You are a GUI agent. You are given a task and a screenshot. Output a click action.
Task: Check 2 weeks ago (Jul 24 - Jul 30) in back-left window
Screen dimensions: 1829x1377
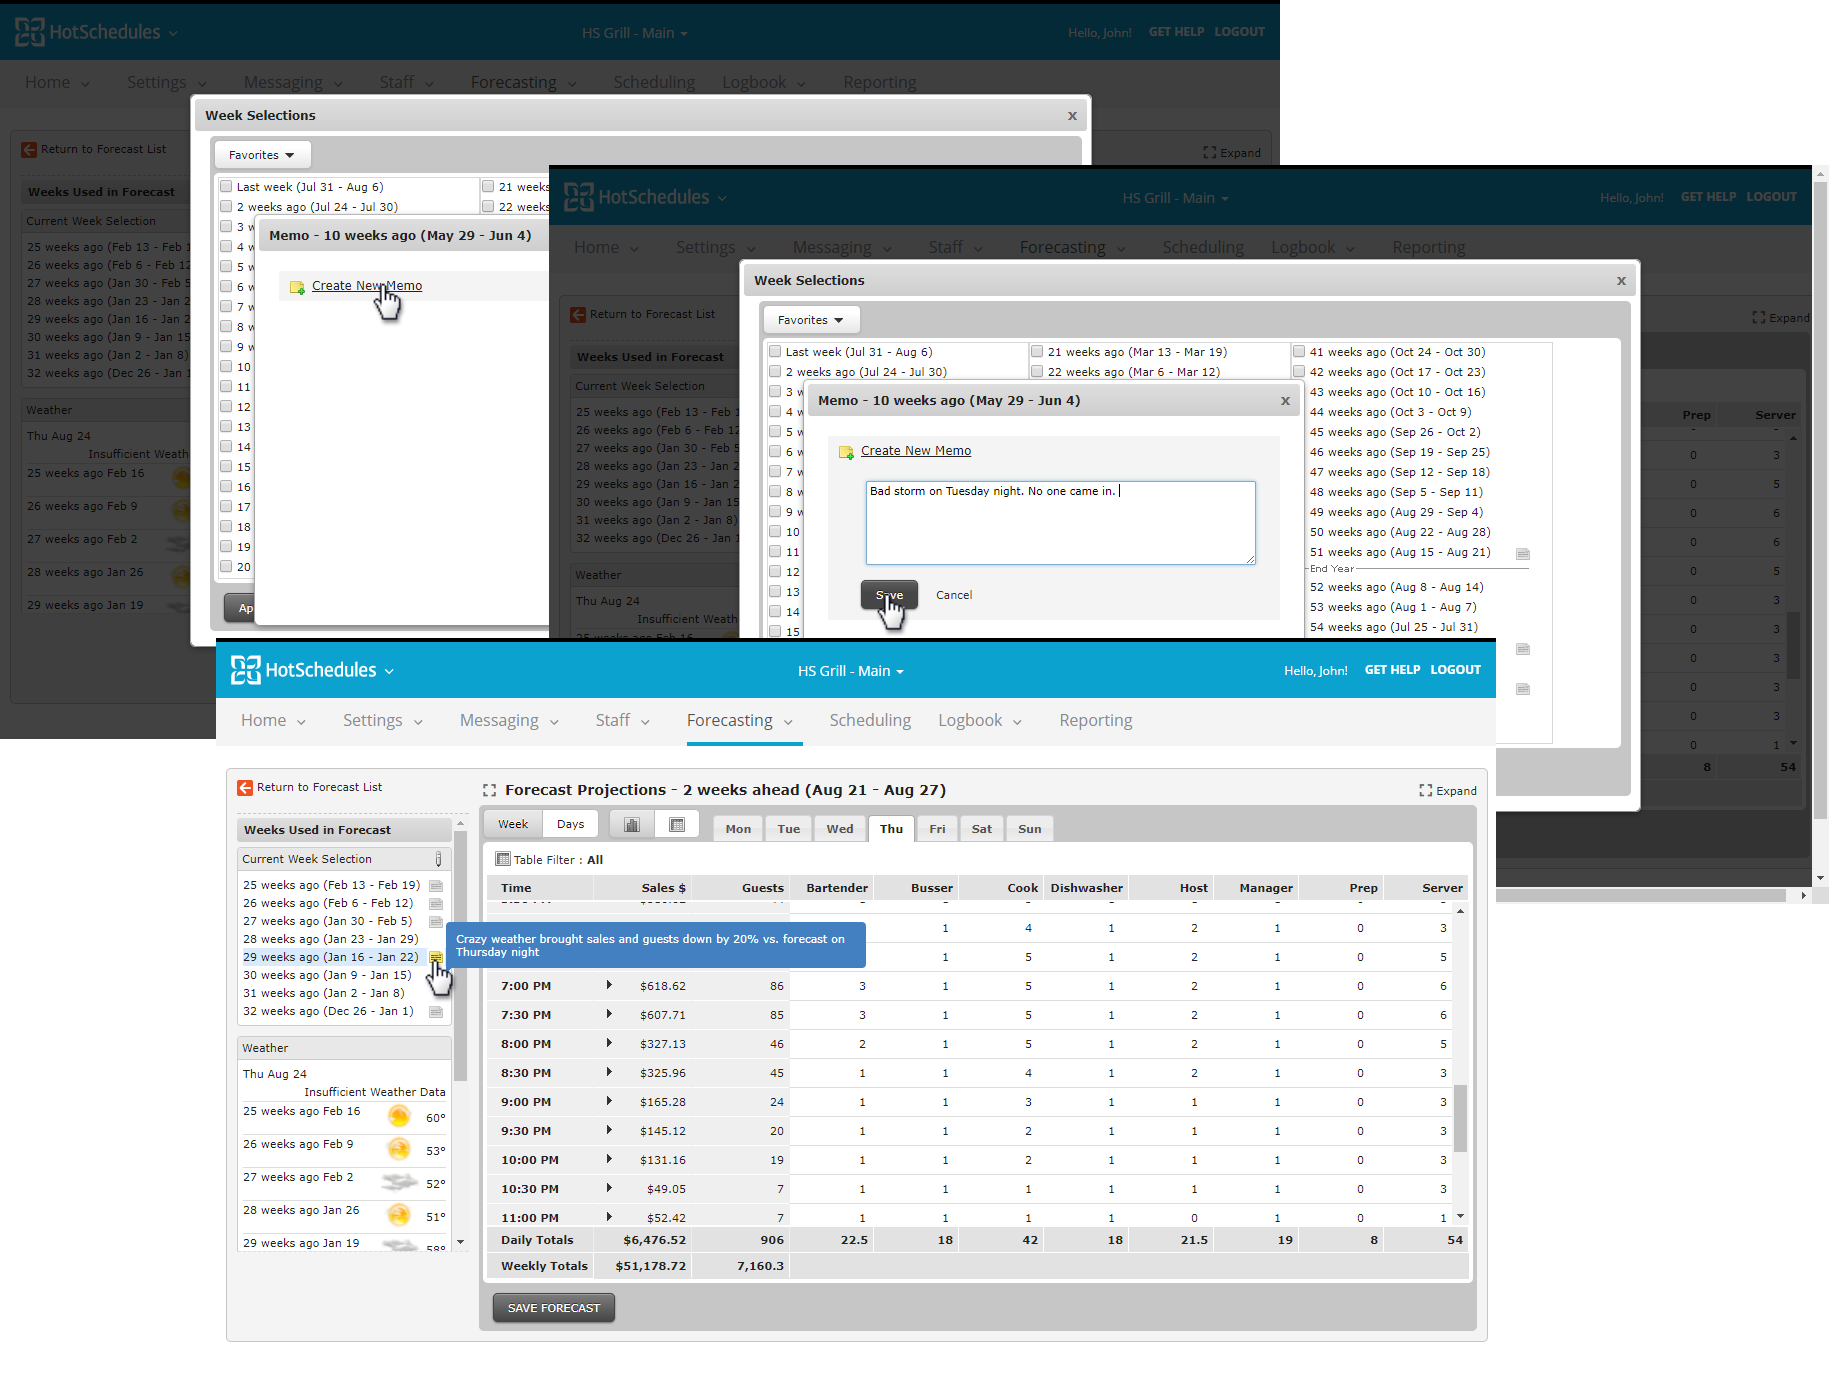click(226, 206)
